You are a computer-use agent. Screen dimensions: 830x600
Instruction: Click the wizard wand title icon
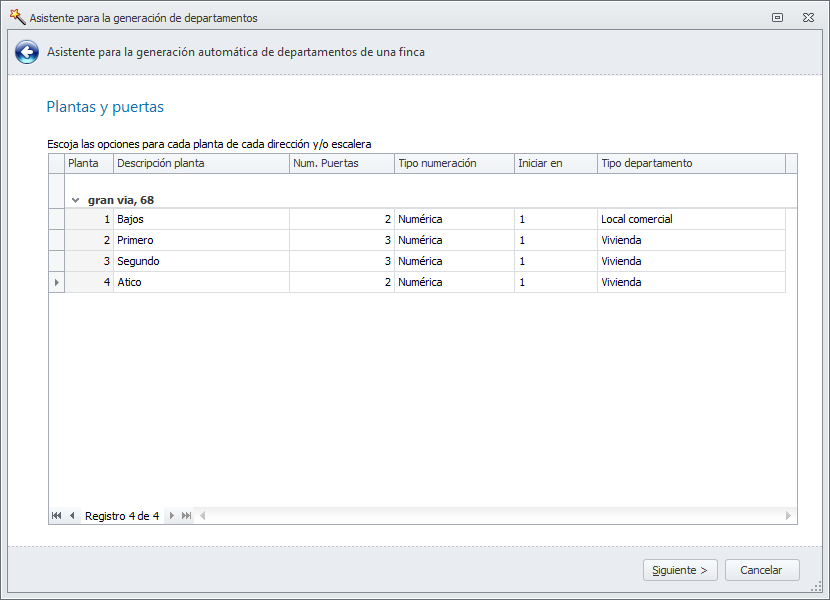pyautogui.click(x=16, y=17)
